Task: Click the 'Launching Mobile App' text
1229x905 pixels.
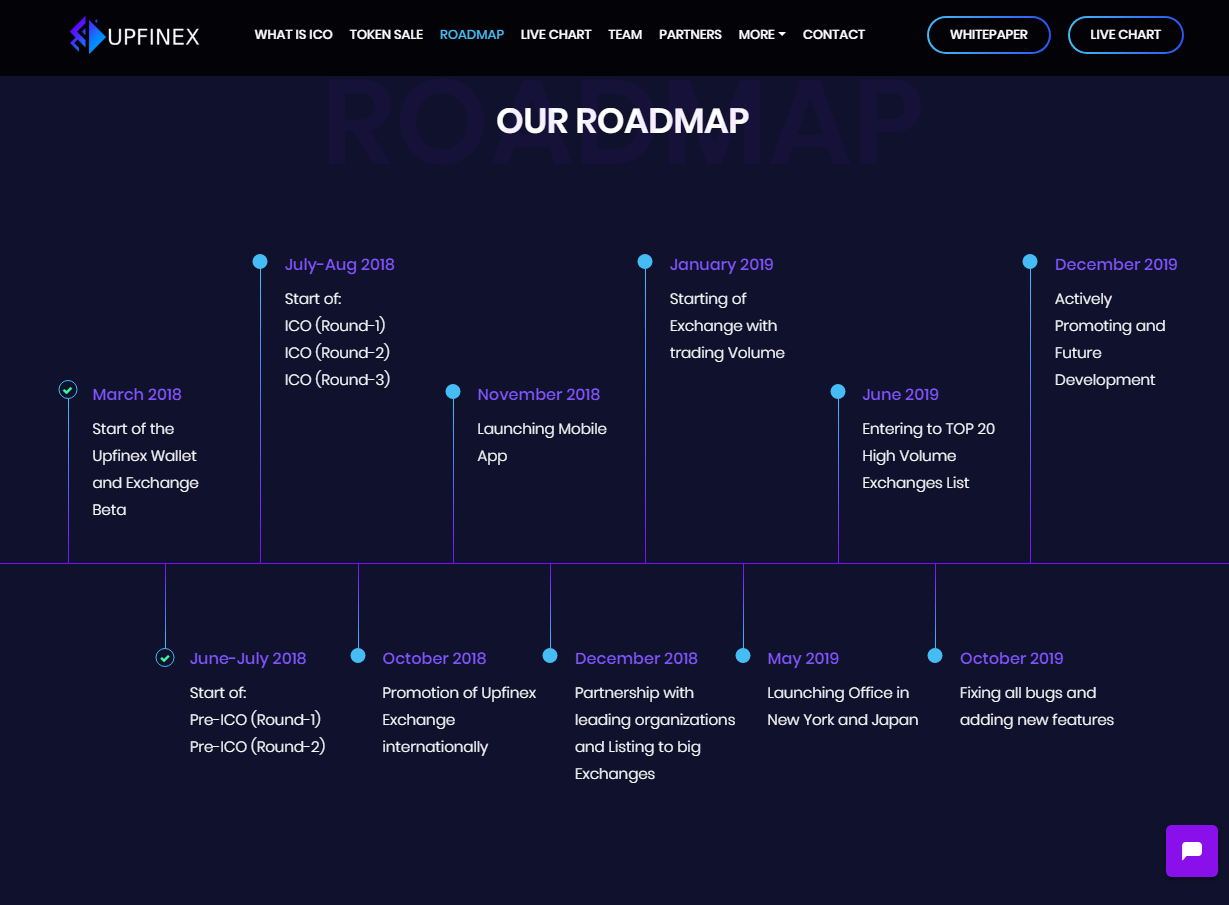Action: tap(542, 442)
